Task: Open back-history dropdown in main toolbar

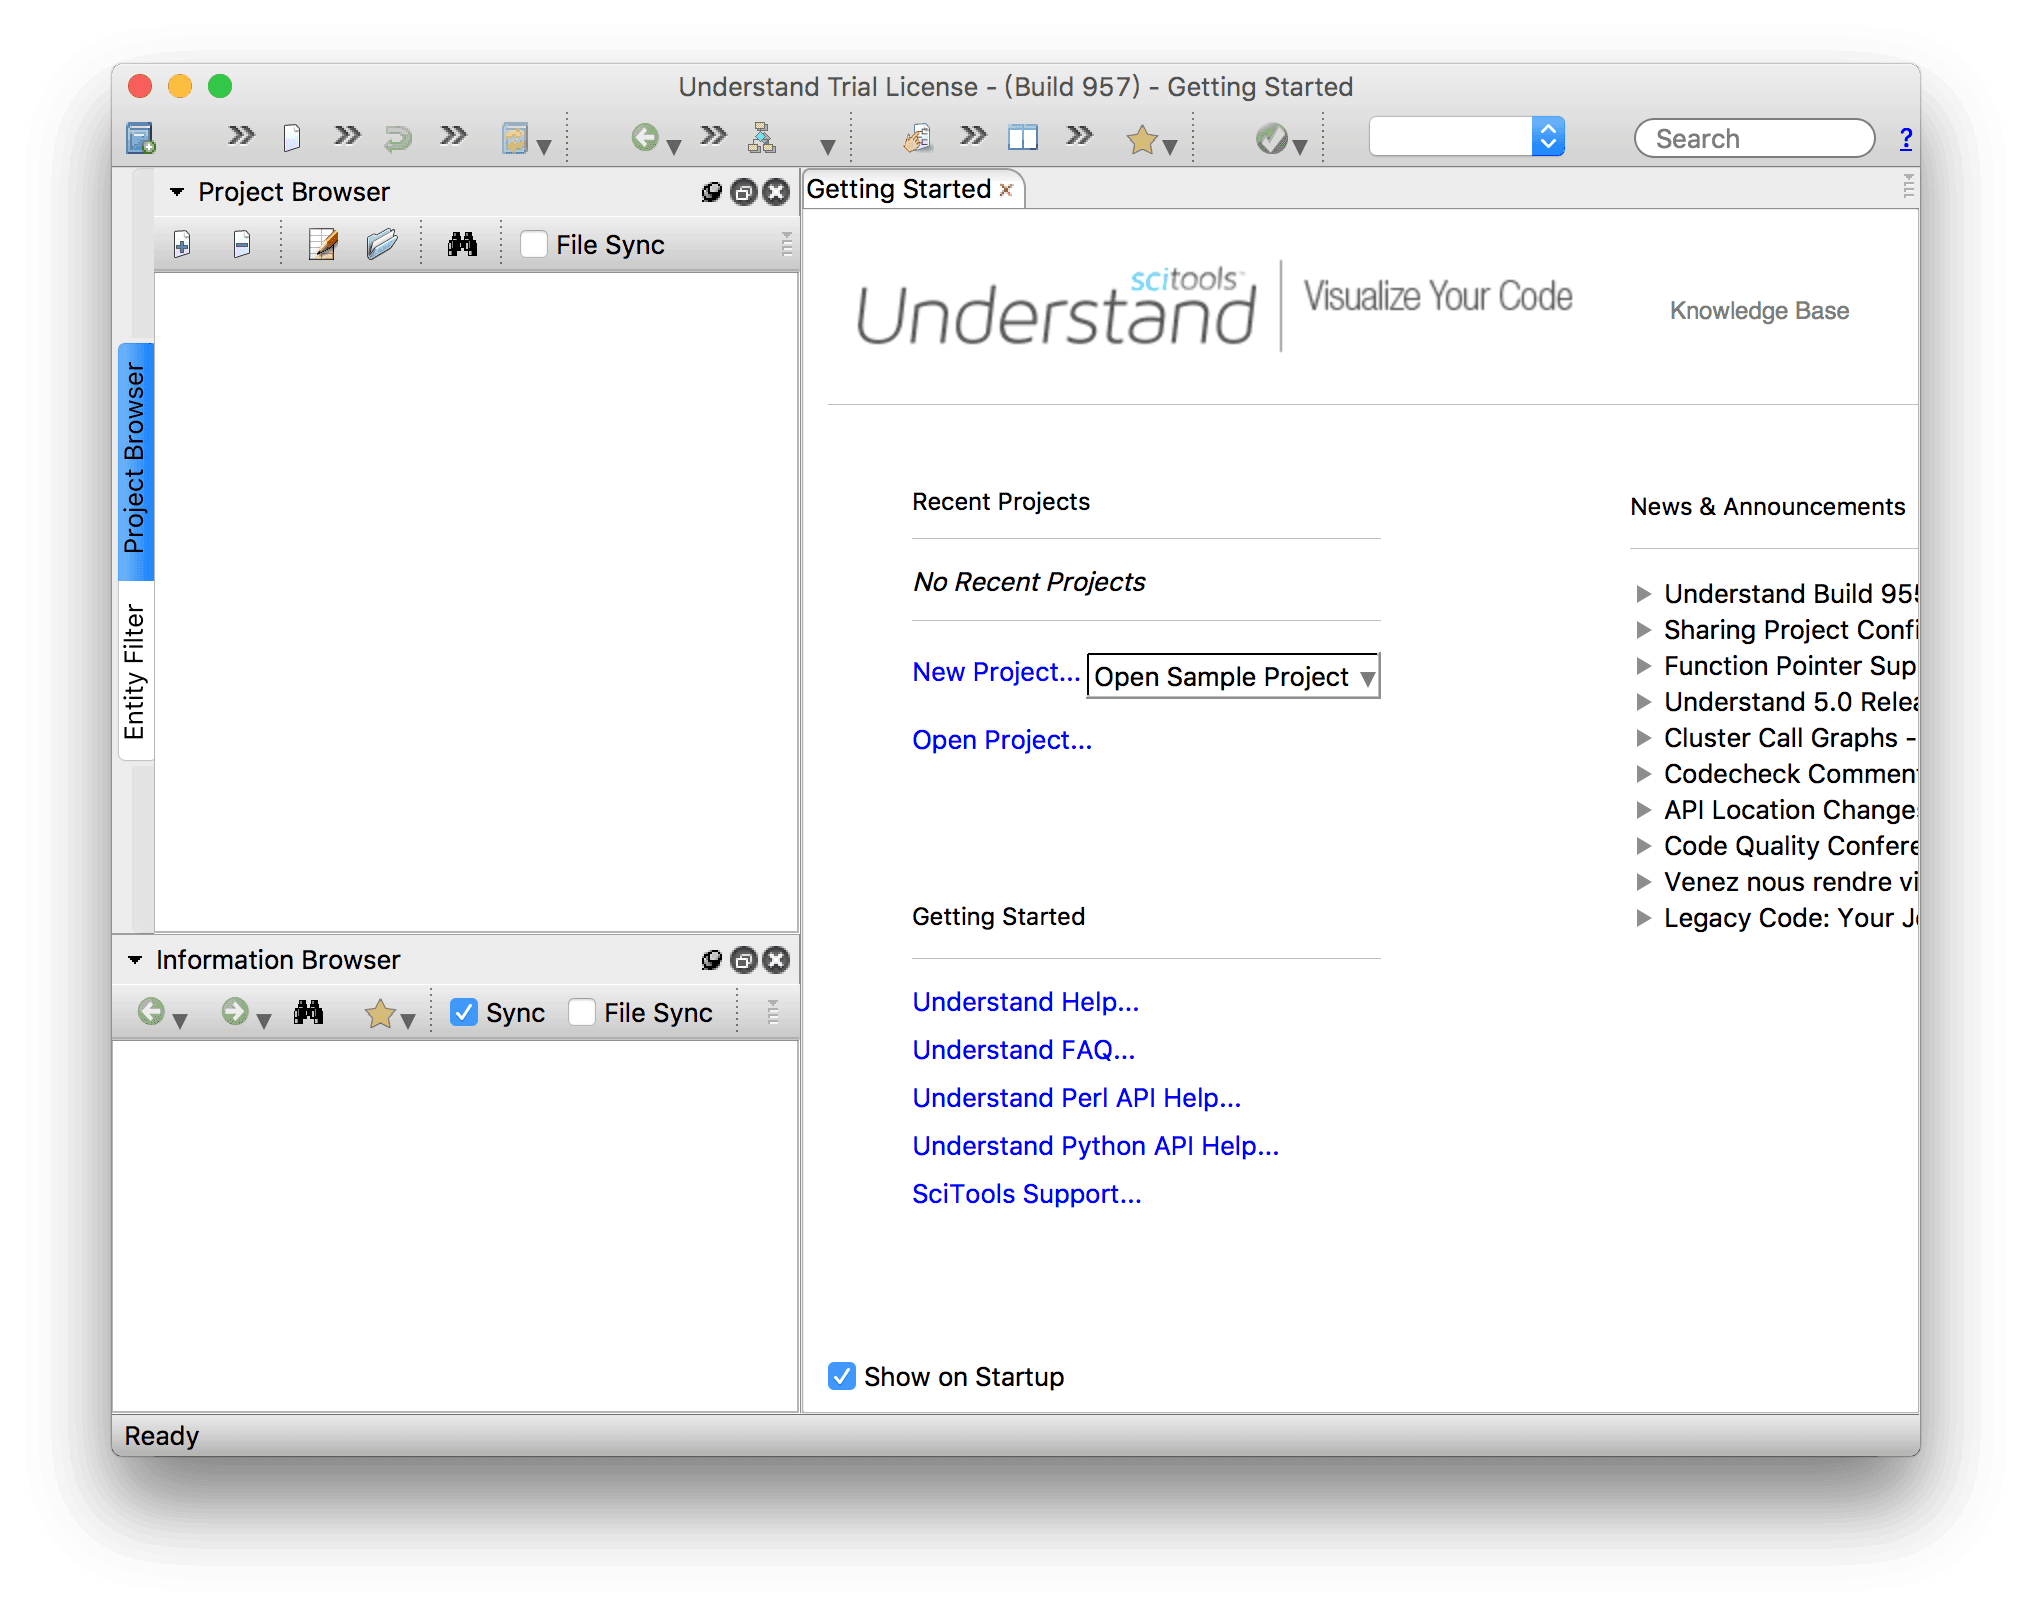Action: coord(674,147)
